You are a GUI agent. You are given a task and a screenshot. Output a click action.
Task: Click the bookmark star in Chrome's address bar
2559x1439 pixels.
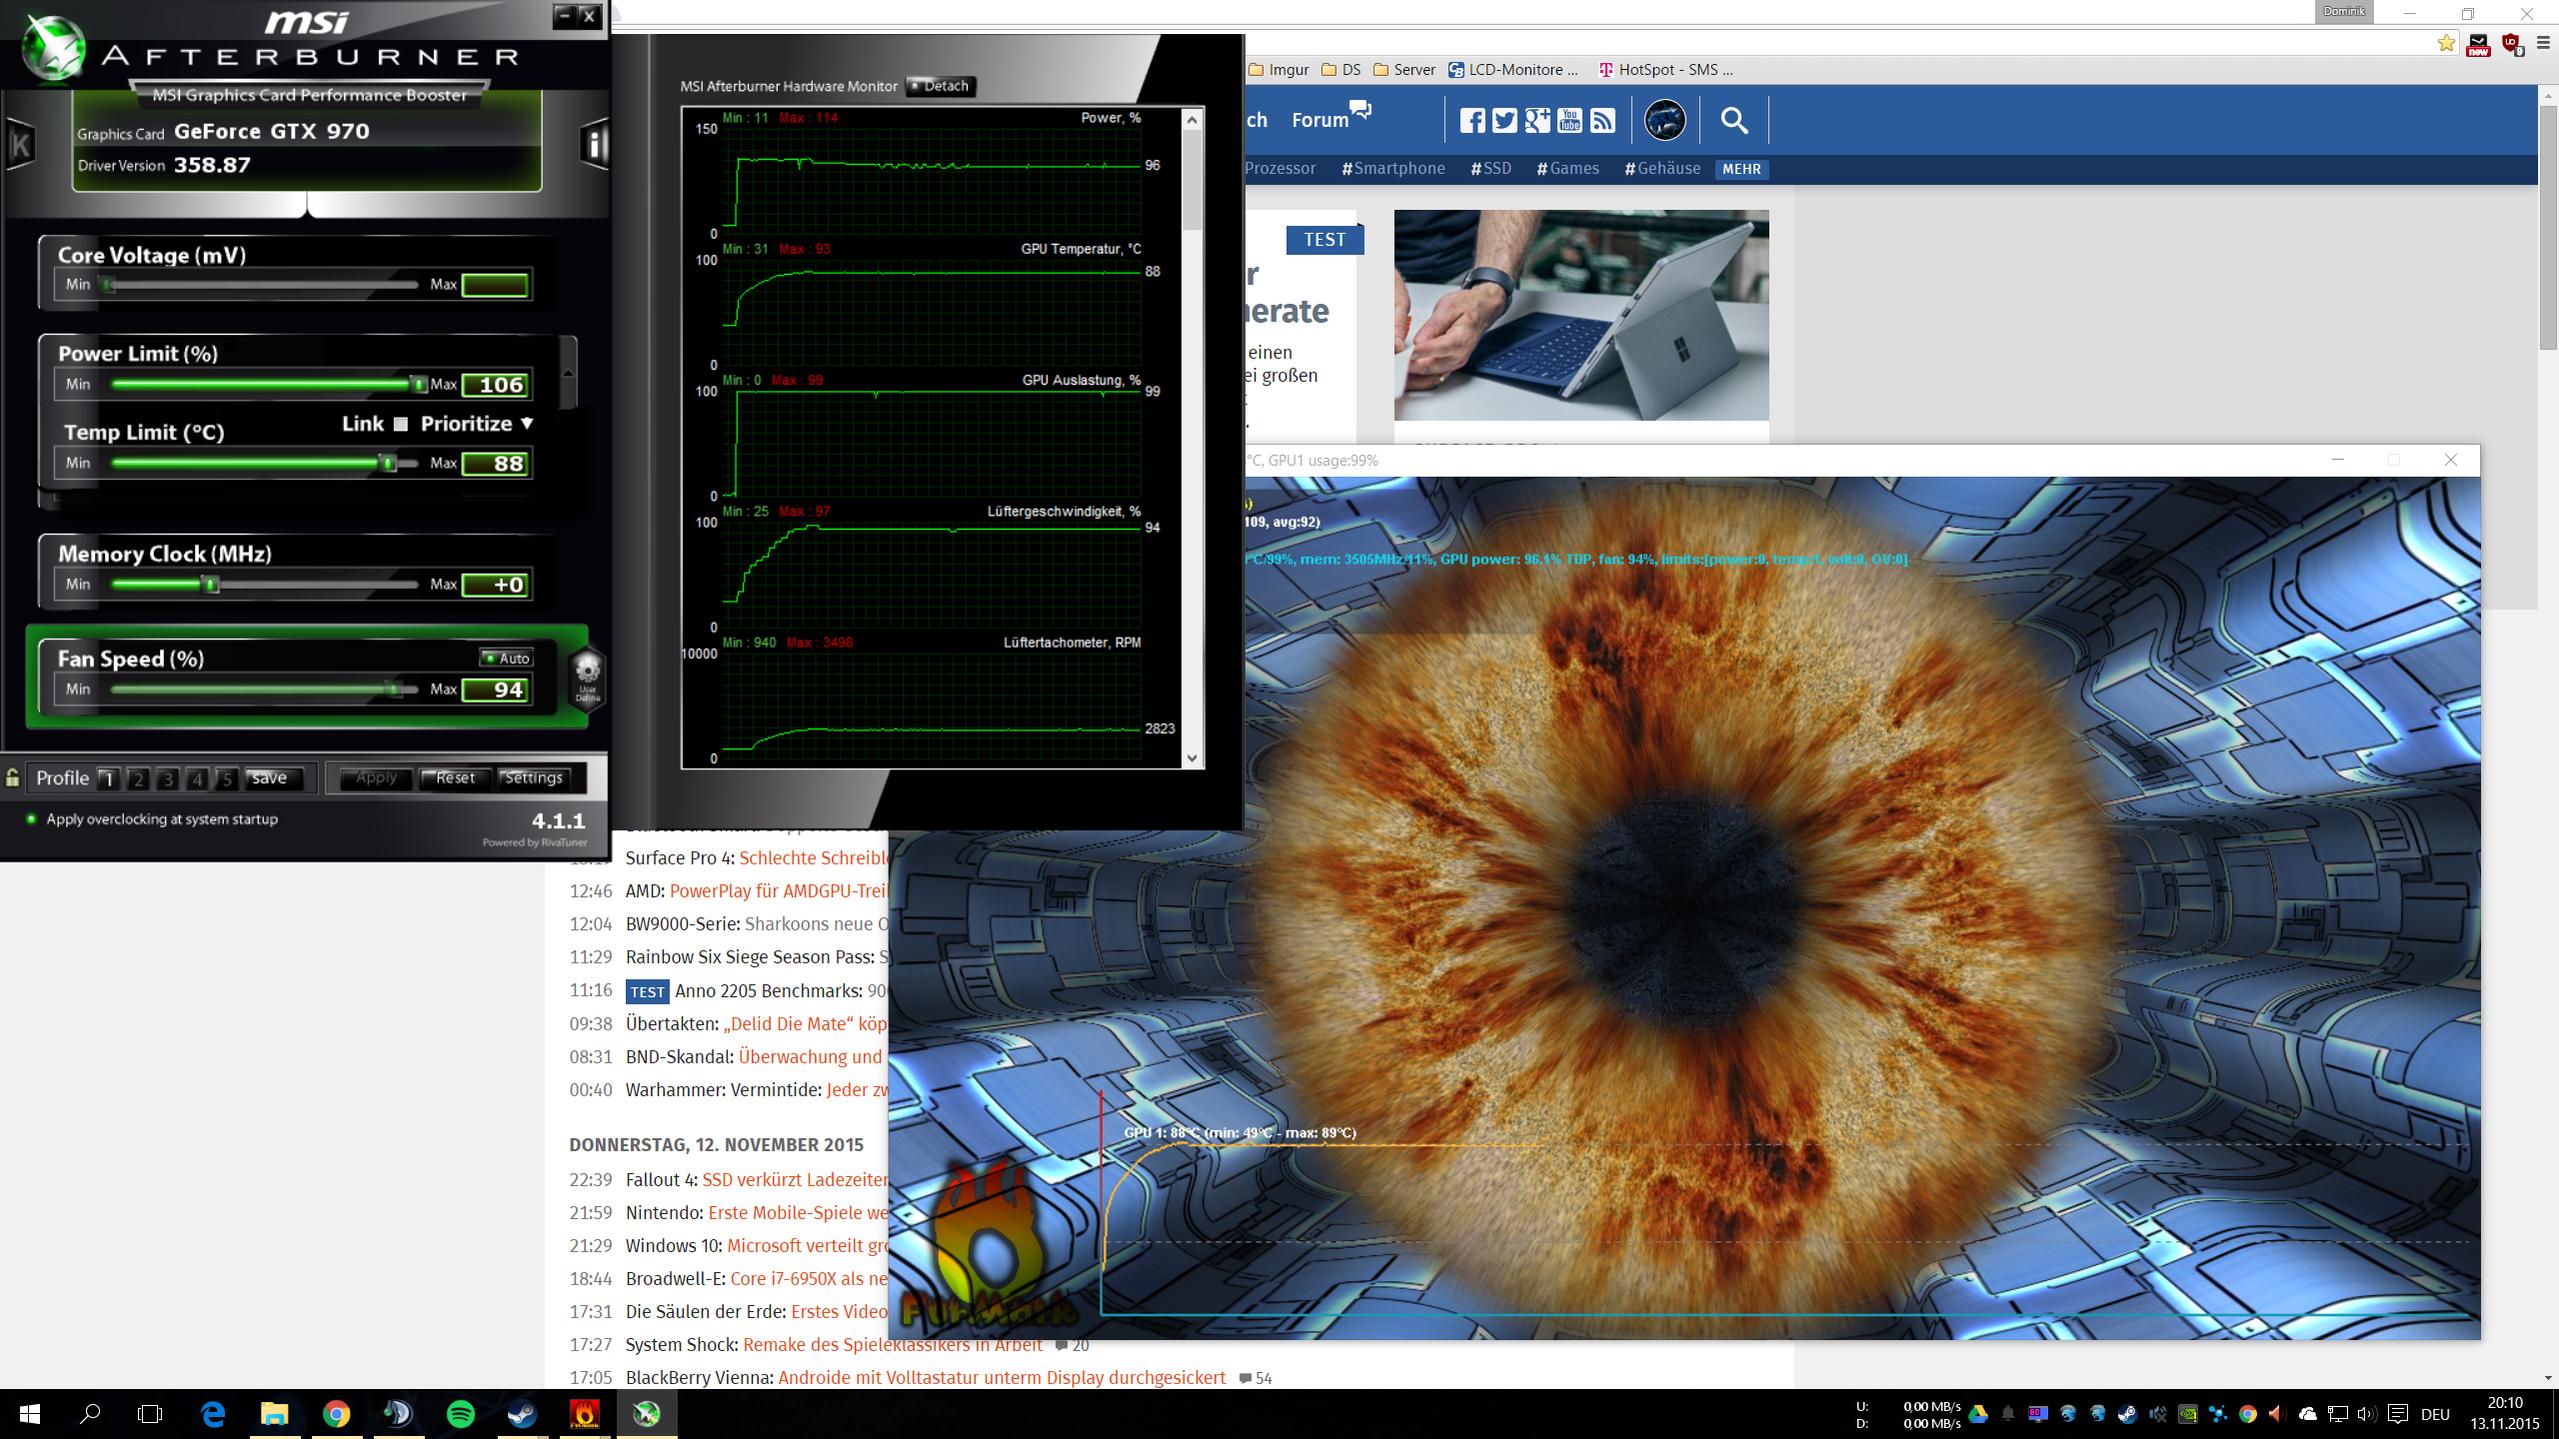pyautogui.click(x=2446, y=43)
